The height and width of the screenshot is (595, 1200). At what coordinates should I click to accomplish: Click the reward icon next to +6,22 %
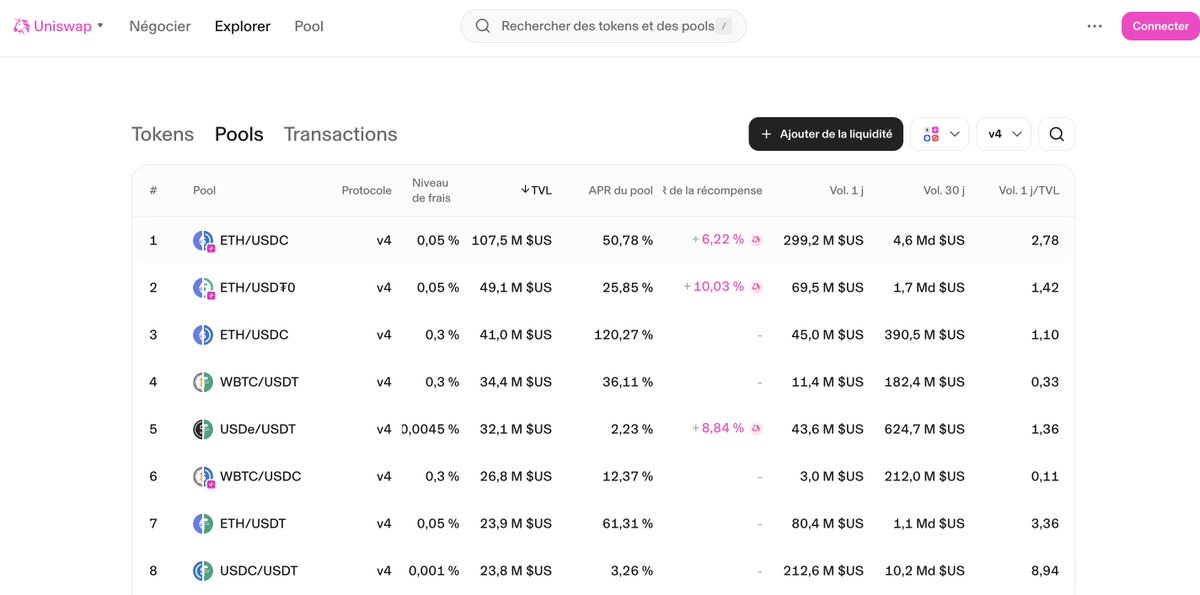[757, 240]
